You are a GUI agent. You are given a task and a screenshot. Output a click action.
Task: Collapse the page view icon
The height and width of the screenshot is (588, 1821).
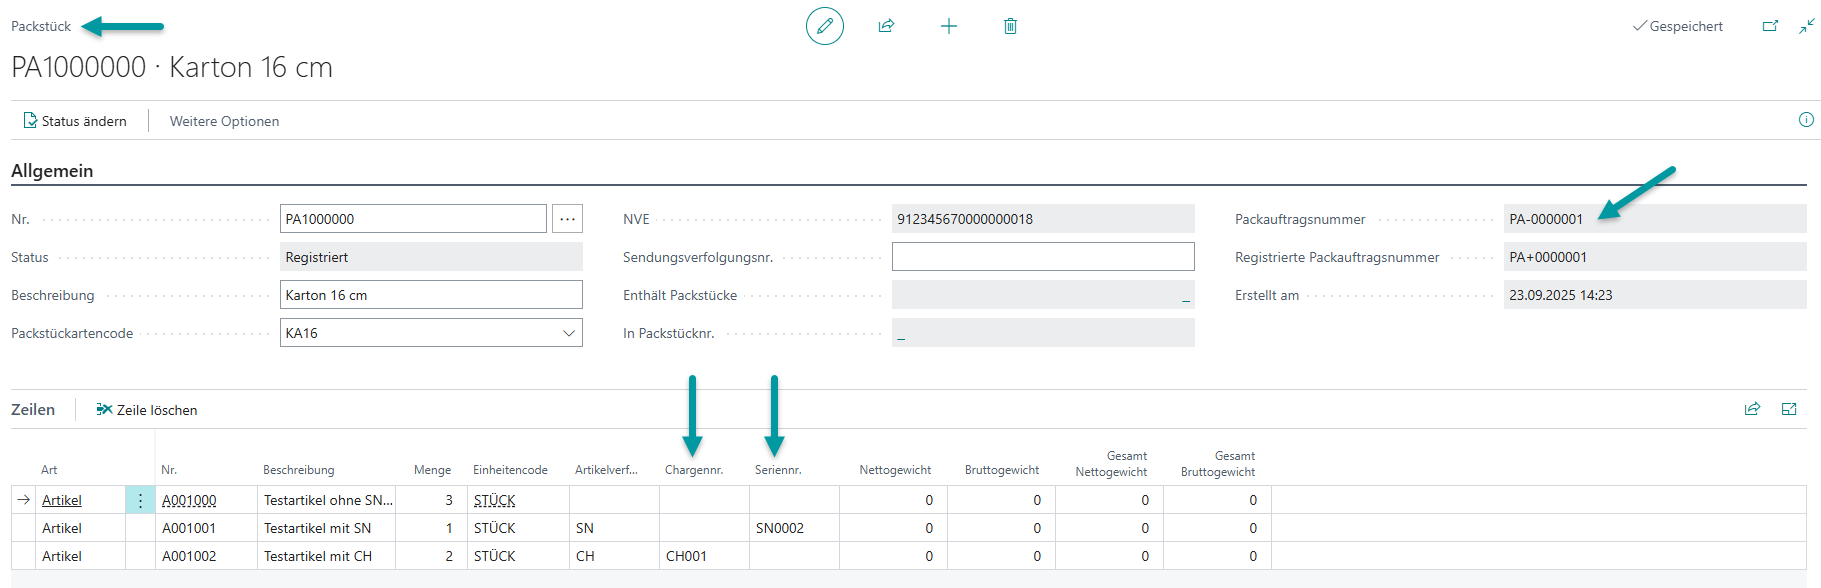pyautogui.click(x=1806, y=26)
